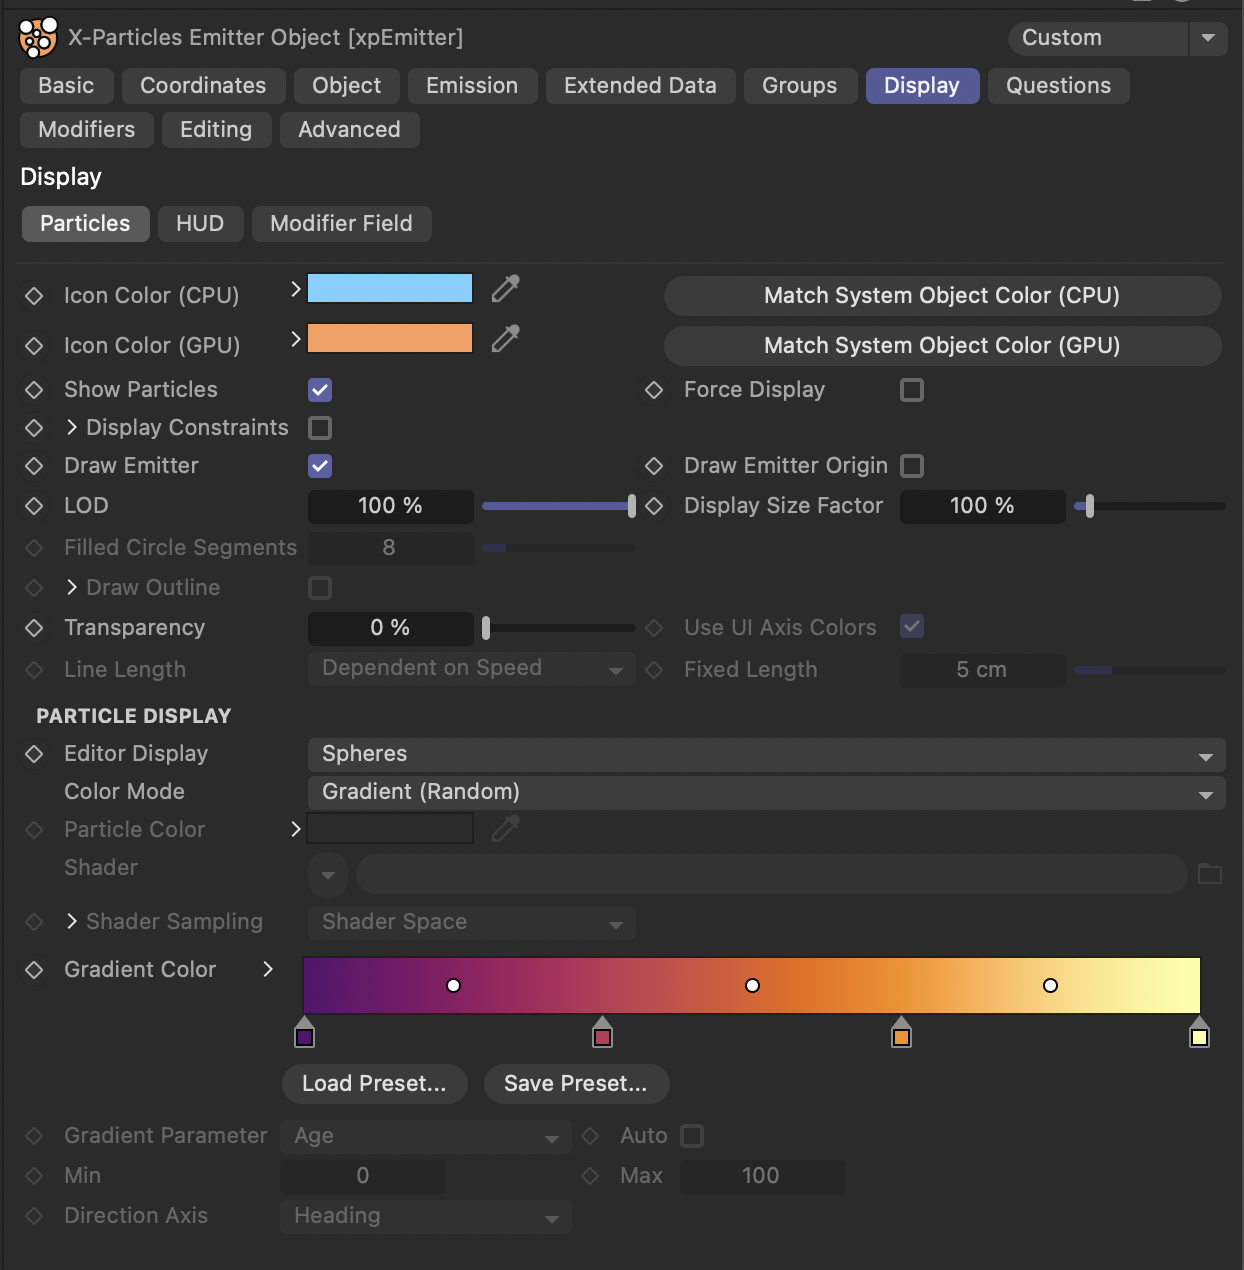
Task: Select the crimson gradient knot
Action: [602, 1033]
